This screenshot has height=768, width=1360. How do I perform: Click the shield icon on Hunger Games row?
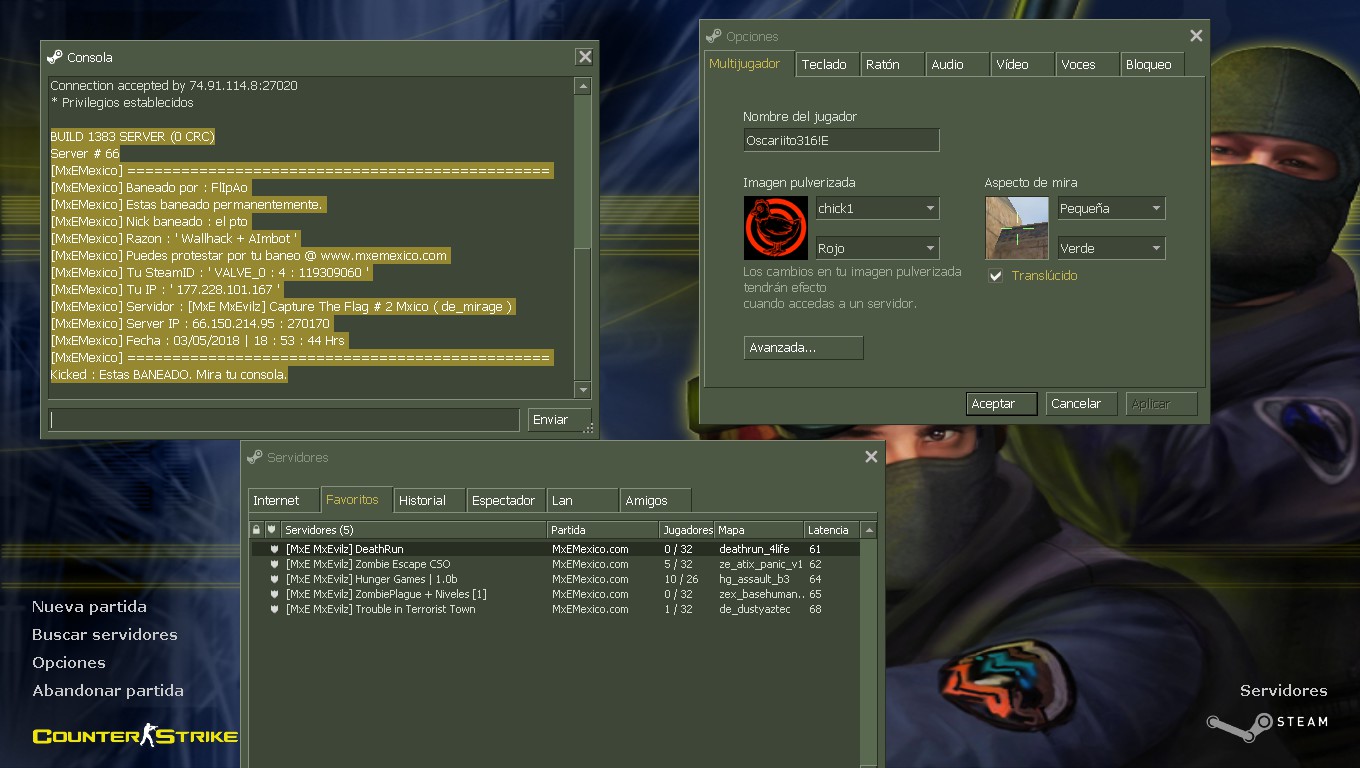[x=274, y=579]
